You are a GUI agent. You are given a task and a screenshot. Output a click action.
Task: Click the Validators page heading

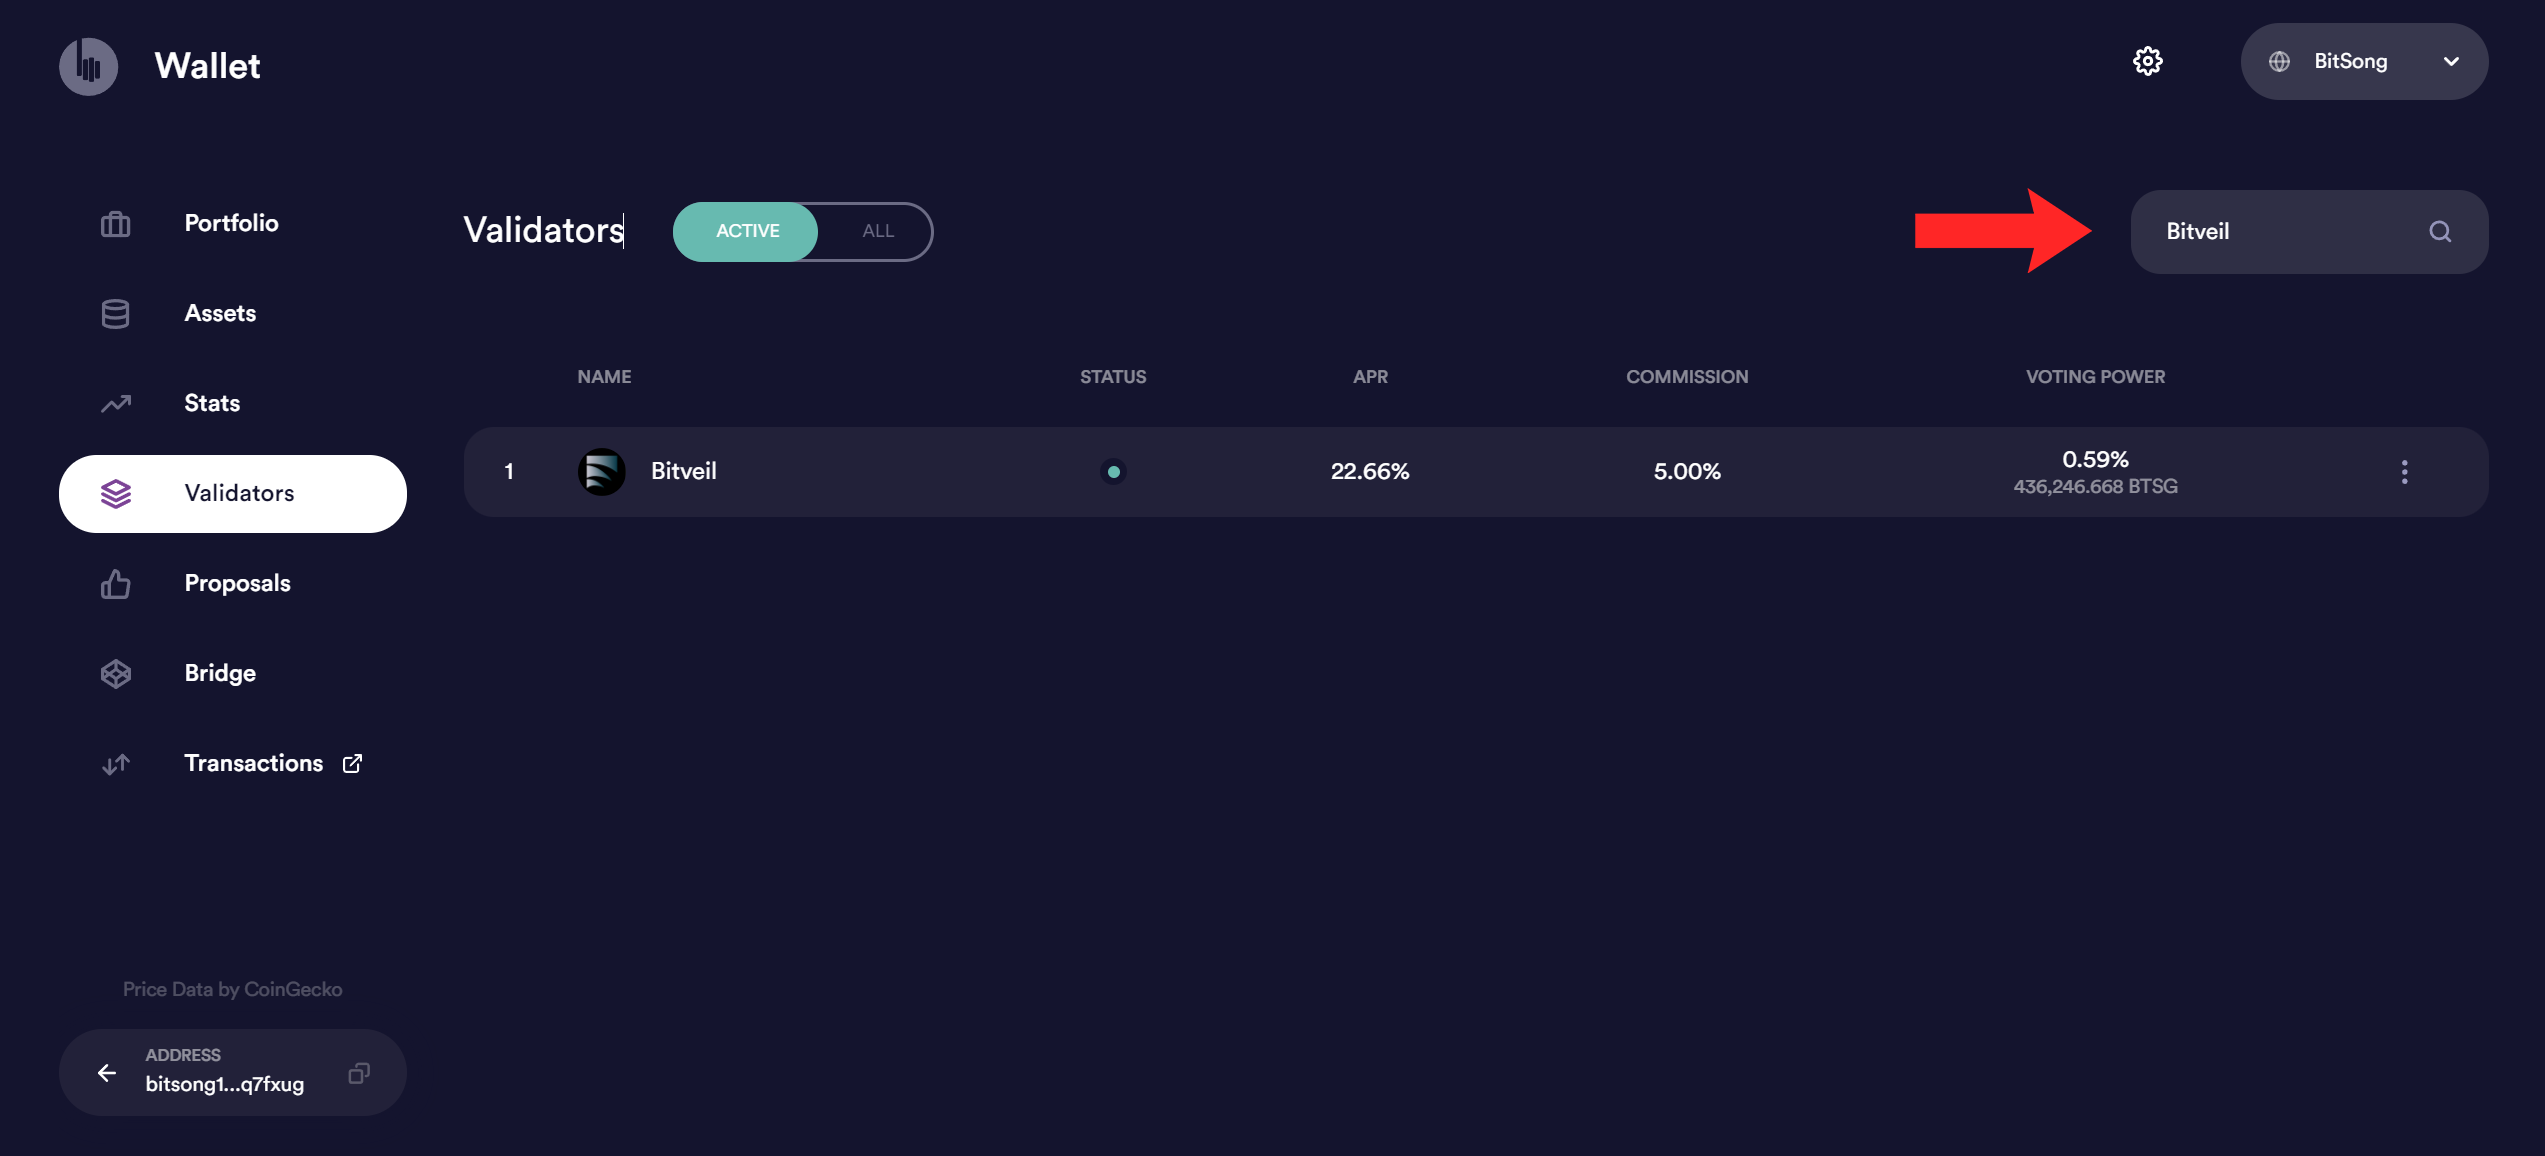tap(543, 231)
